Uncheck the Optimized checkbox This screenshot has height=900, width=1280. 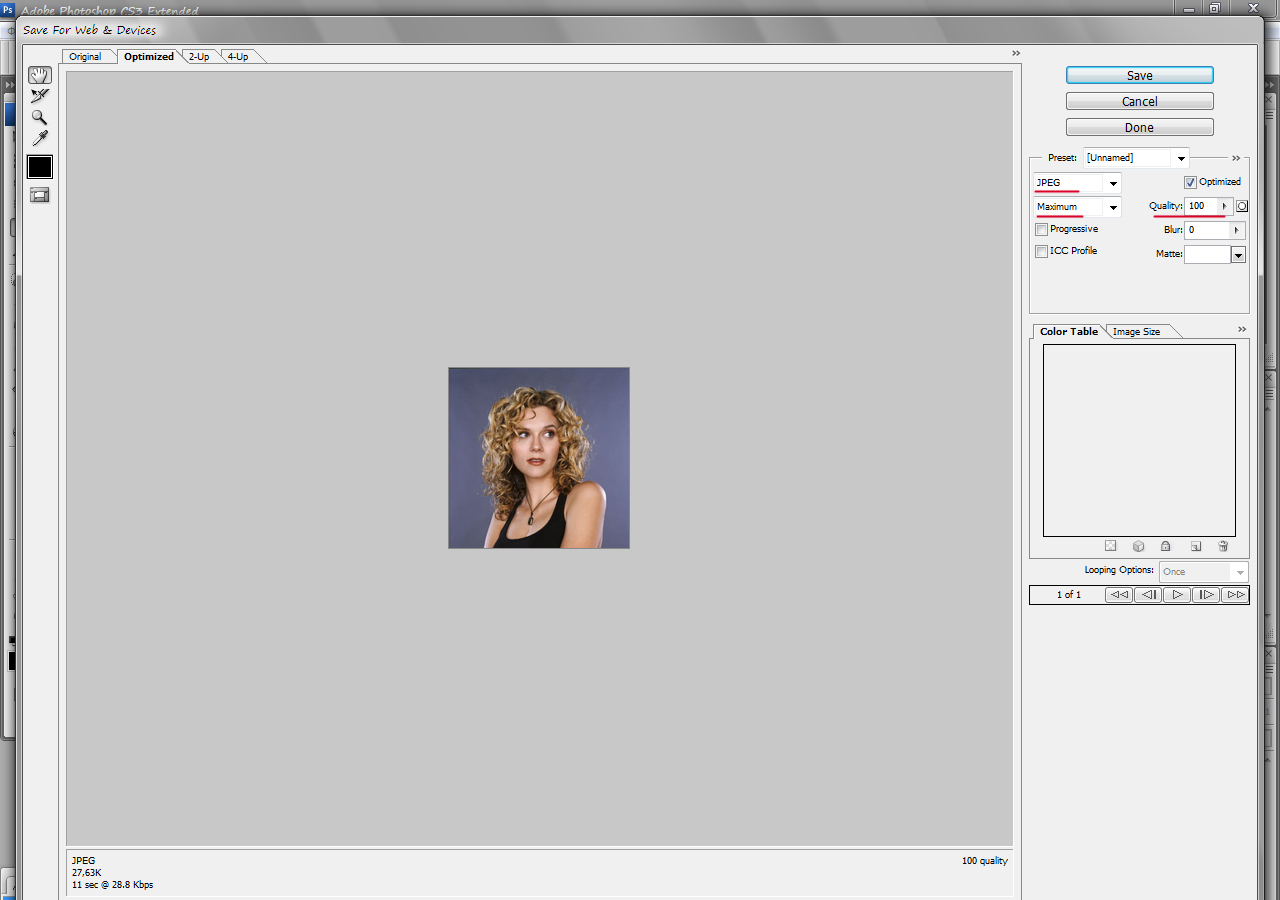coord(1190,182)
